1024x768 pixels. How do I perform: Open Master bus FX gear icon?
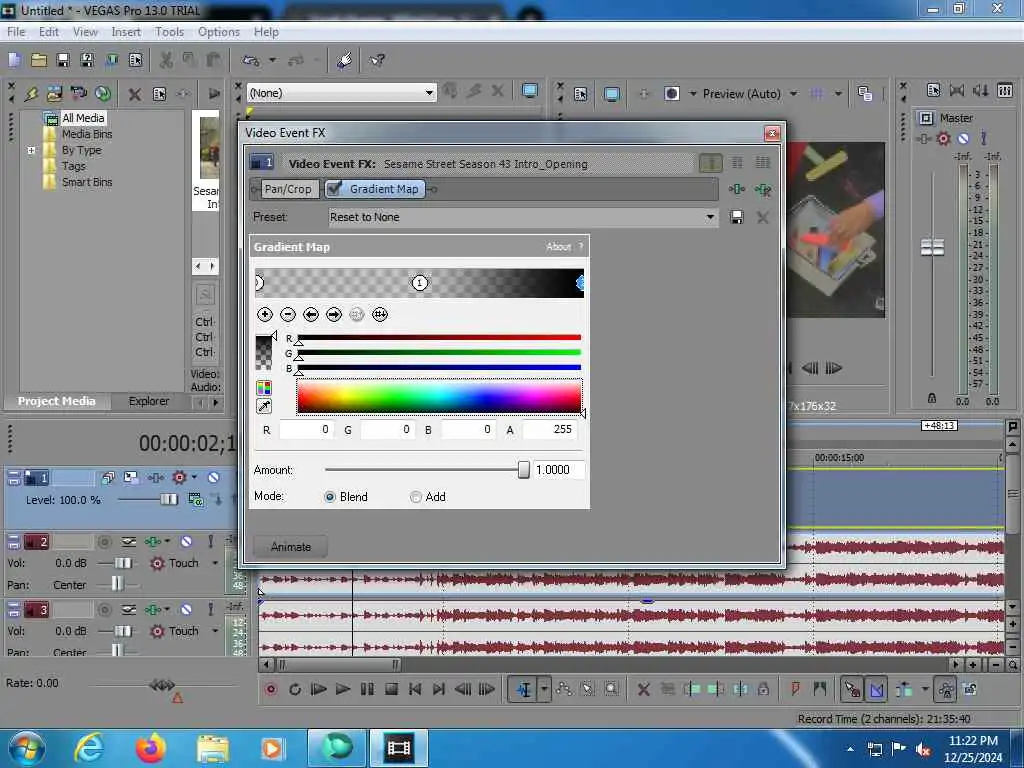943,138
